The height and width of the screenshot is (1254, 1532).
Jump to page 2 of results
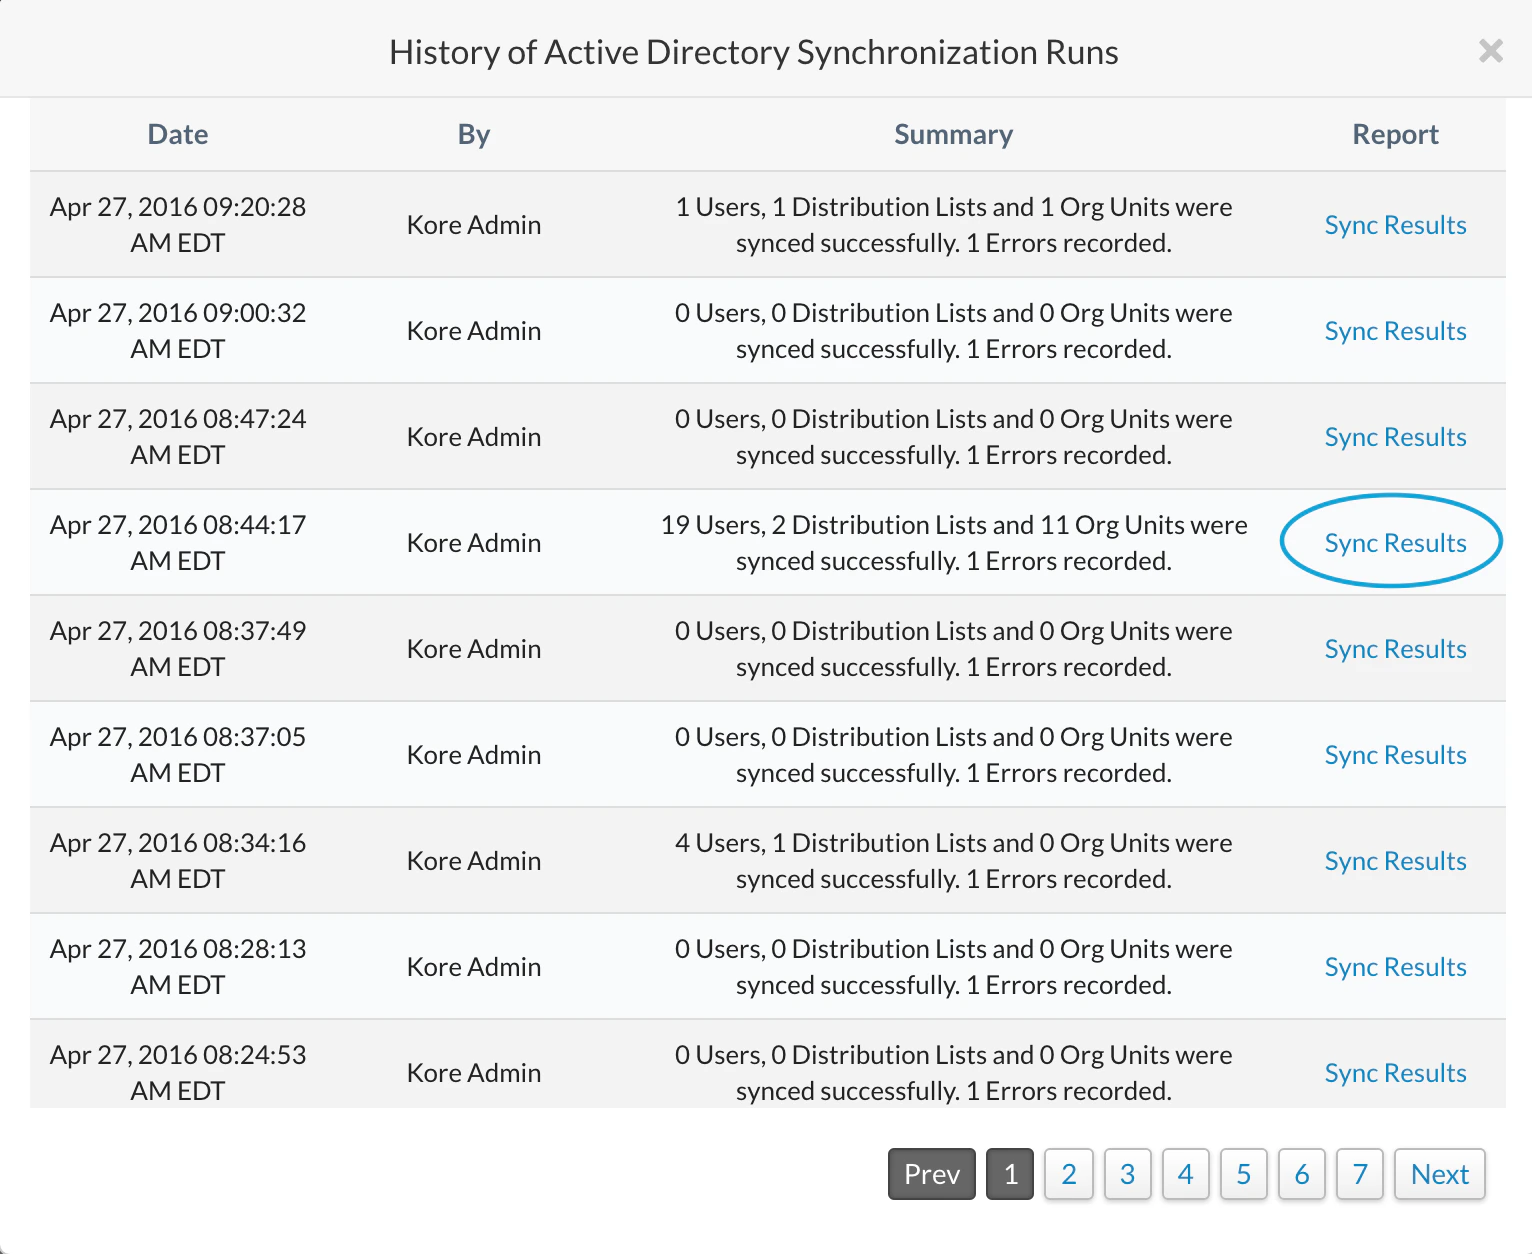coord(1068,1174)
